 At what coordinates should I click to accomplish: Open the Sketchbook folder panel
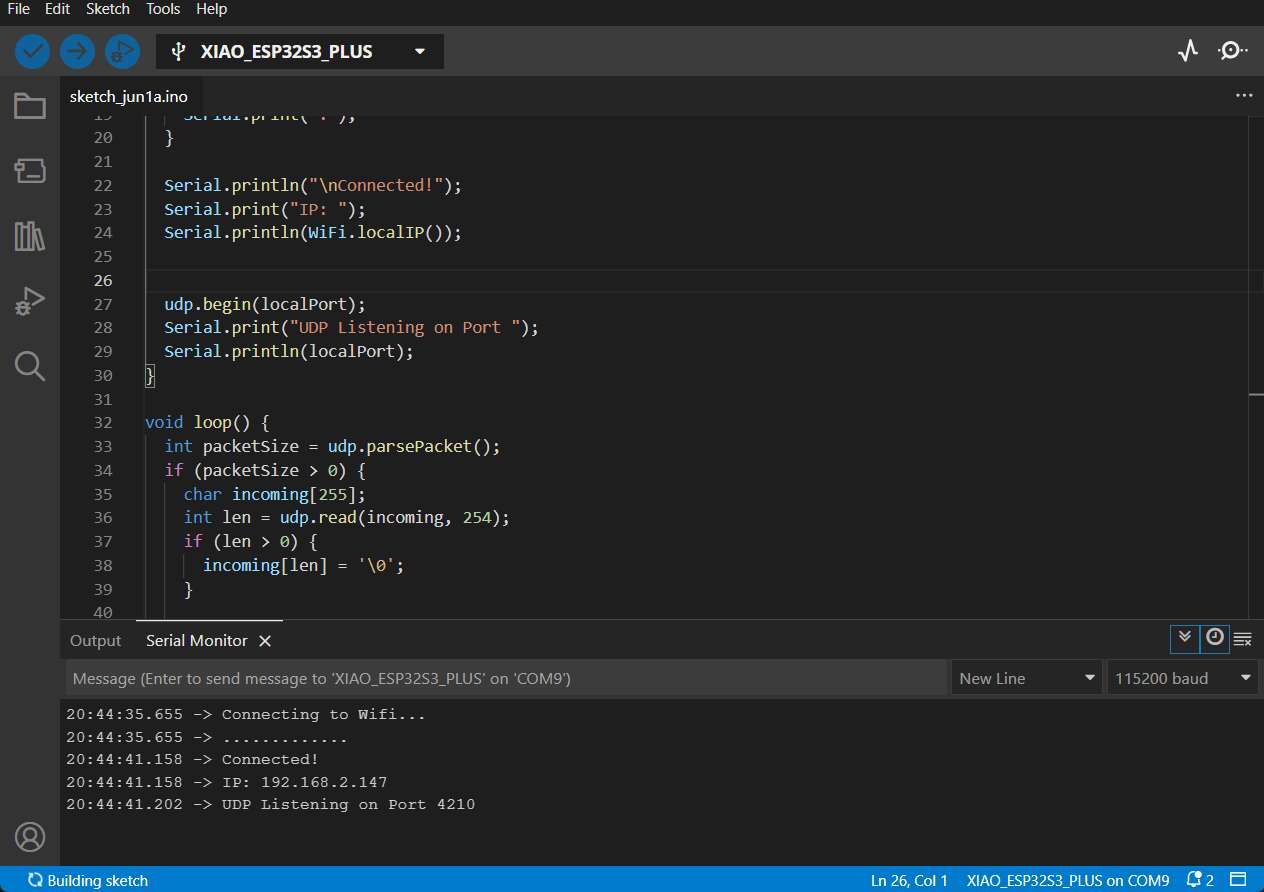pos(30,106)
